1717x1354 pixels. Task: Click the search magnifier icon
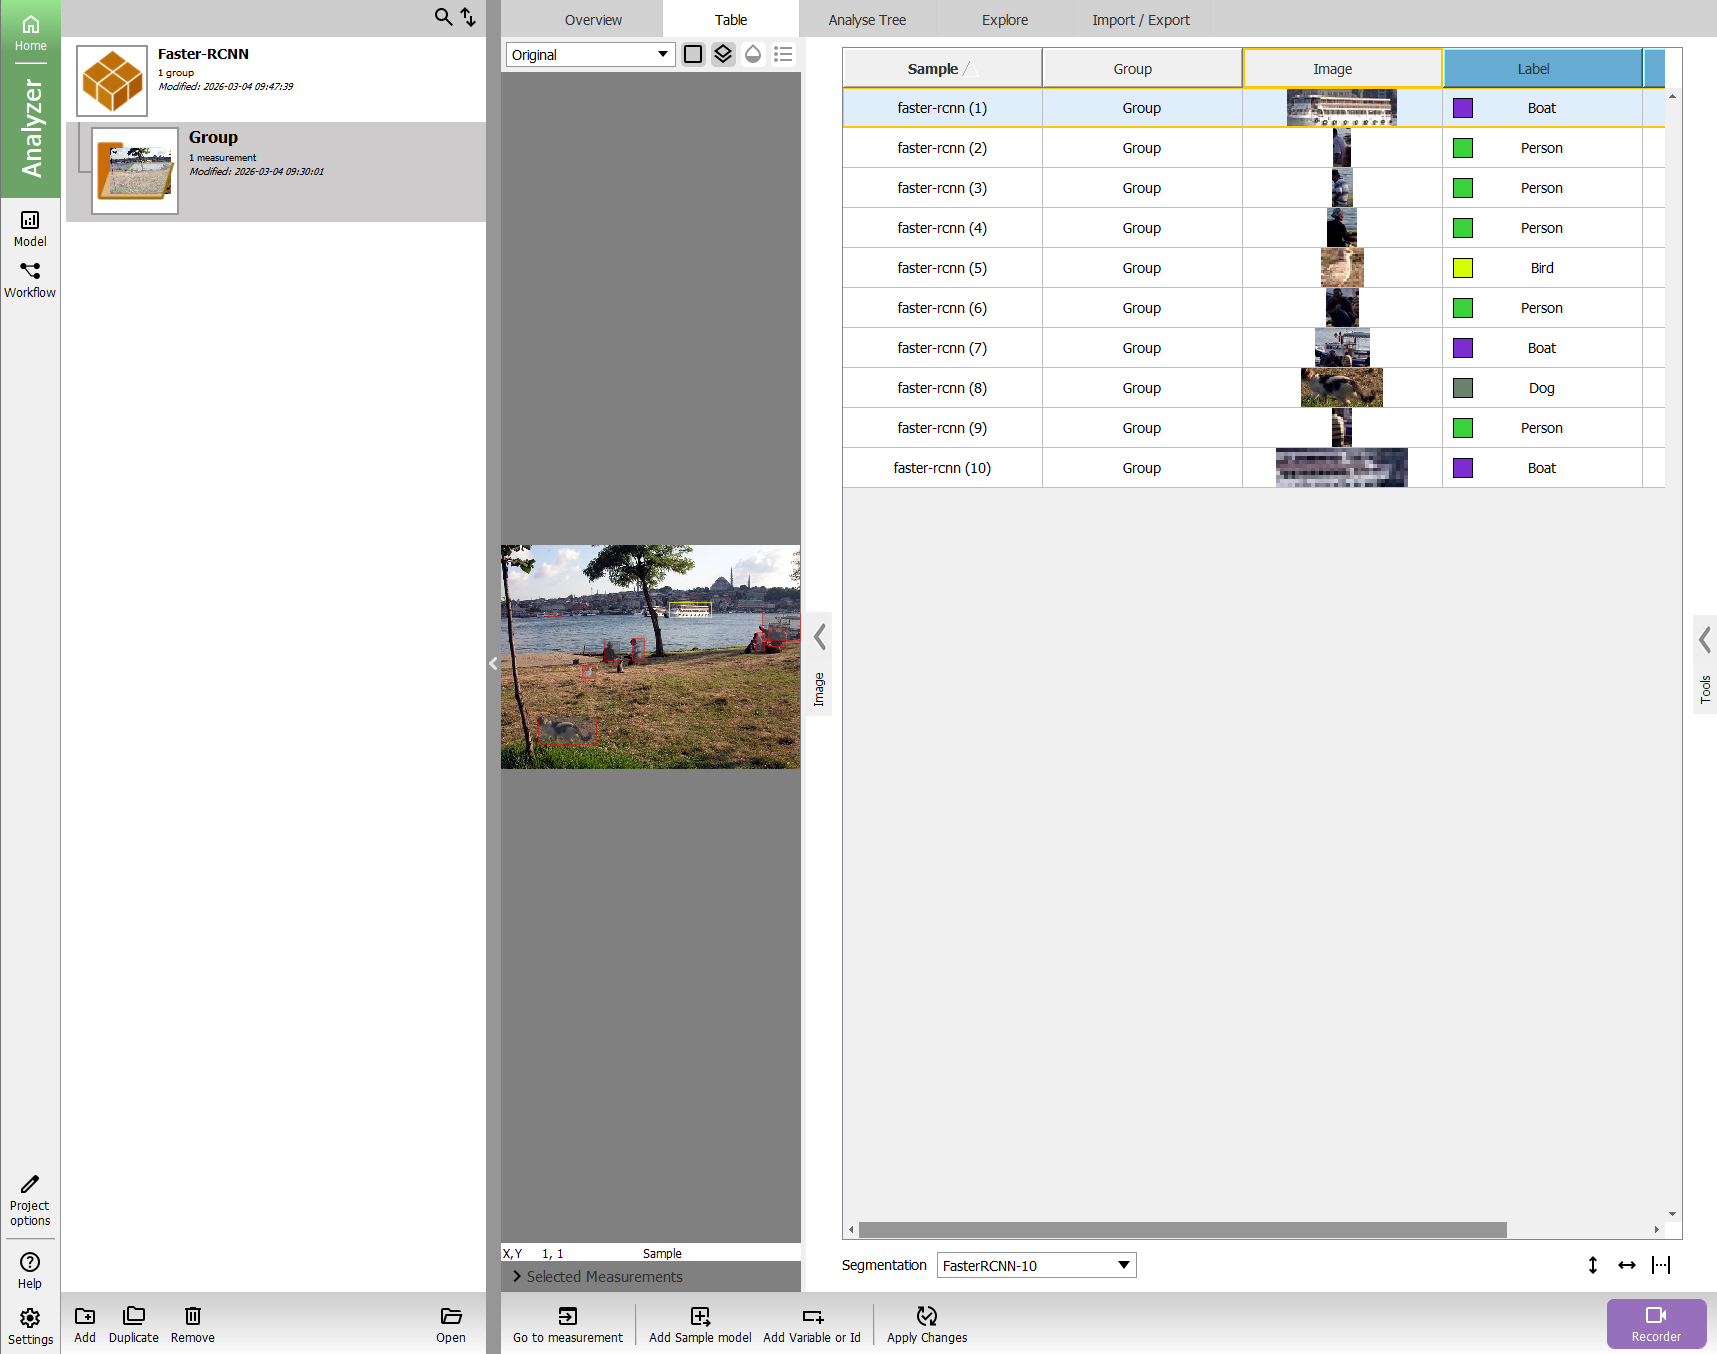click(x=443, y=17)
